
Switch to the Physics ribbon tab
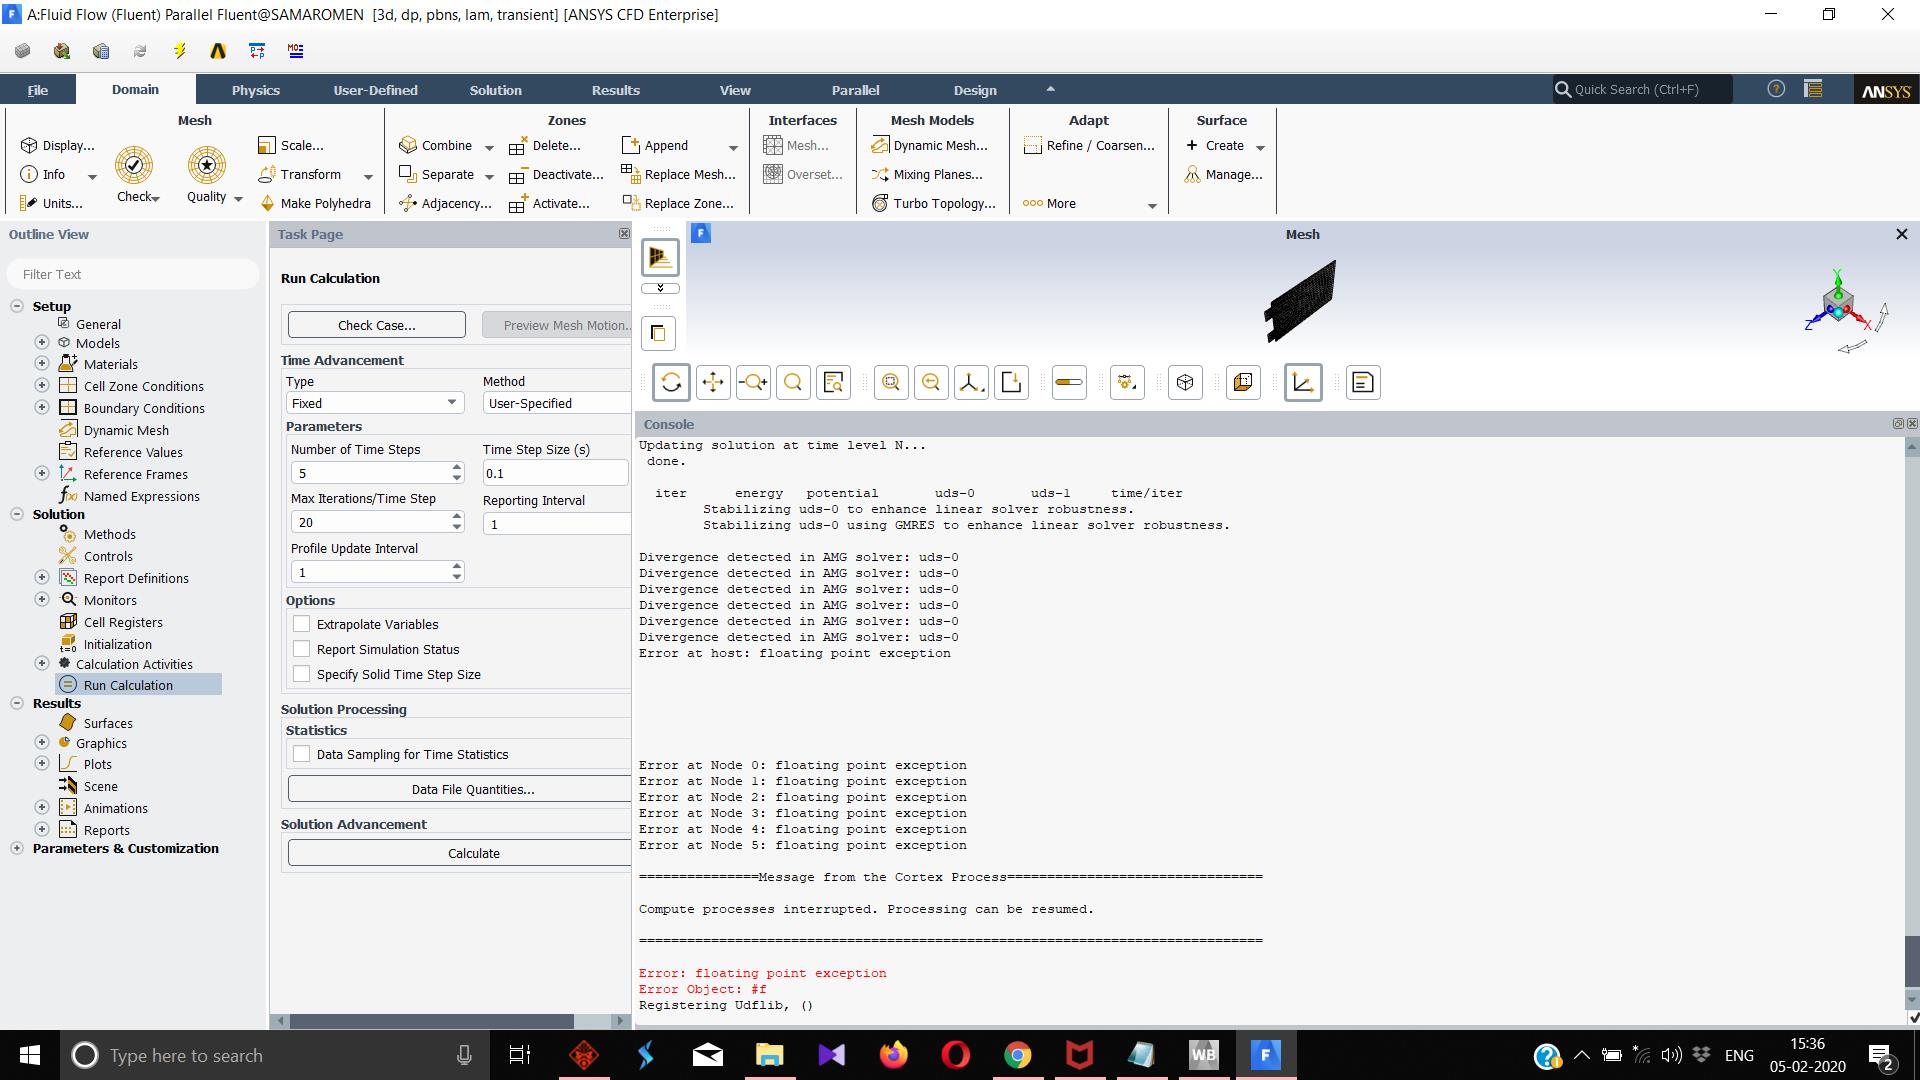pos(255,90)
